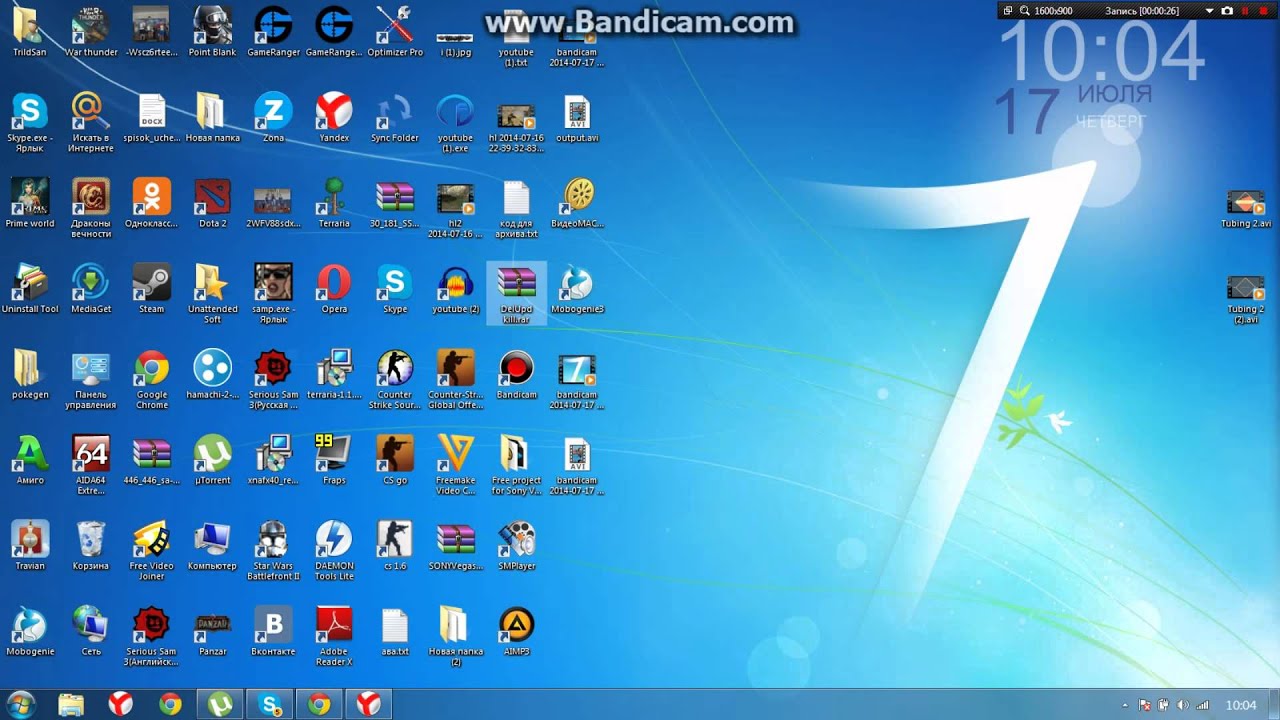Take a screenshot with Bandicam camera icon
Screen dimensions: 1280x720
pyautogui.click(x=1227, y=10)
